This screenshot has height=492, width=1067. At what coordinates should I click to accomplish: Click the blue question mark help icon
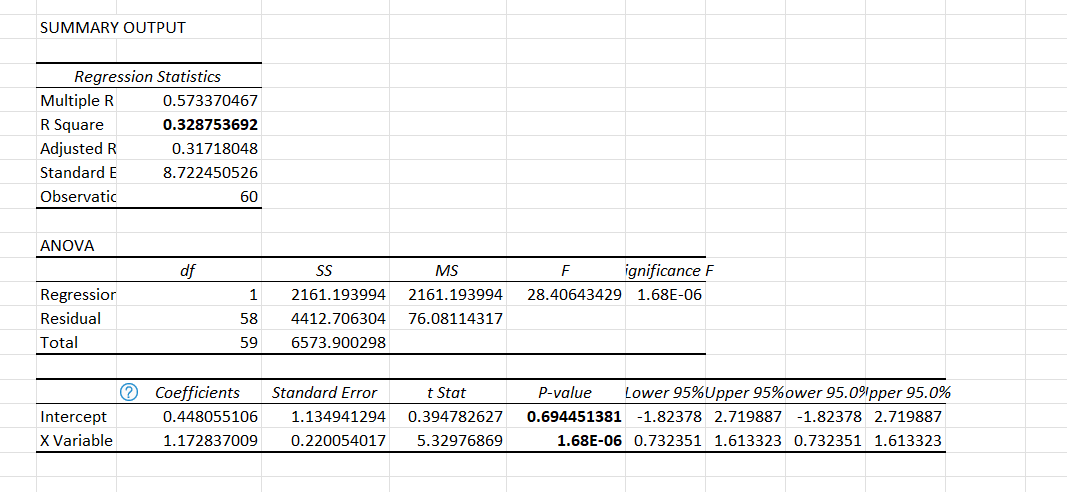point(127,392)
